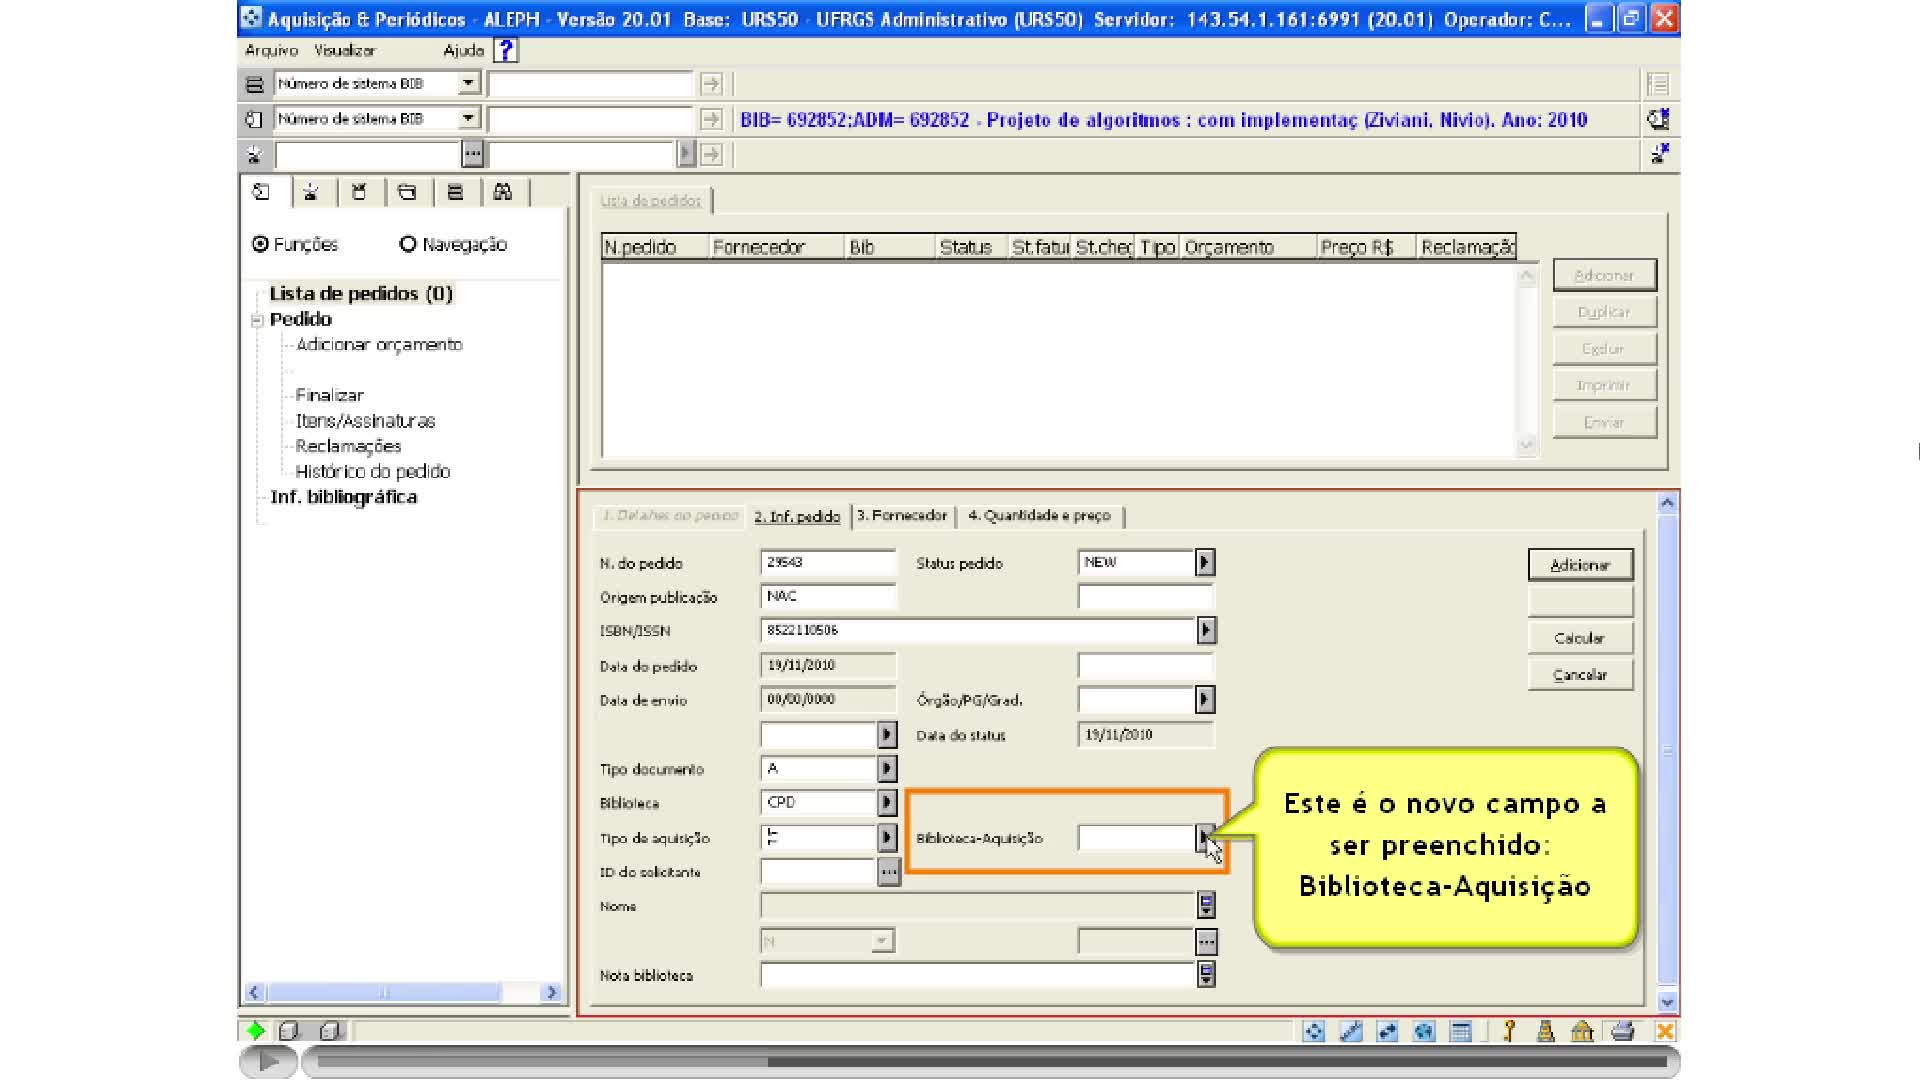Image resolution: width=1920 pixels, height=1080 pixels.
Task: Open the Órgão/PG/Grad. list arrow
Action: tap(1205, 699)
